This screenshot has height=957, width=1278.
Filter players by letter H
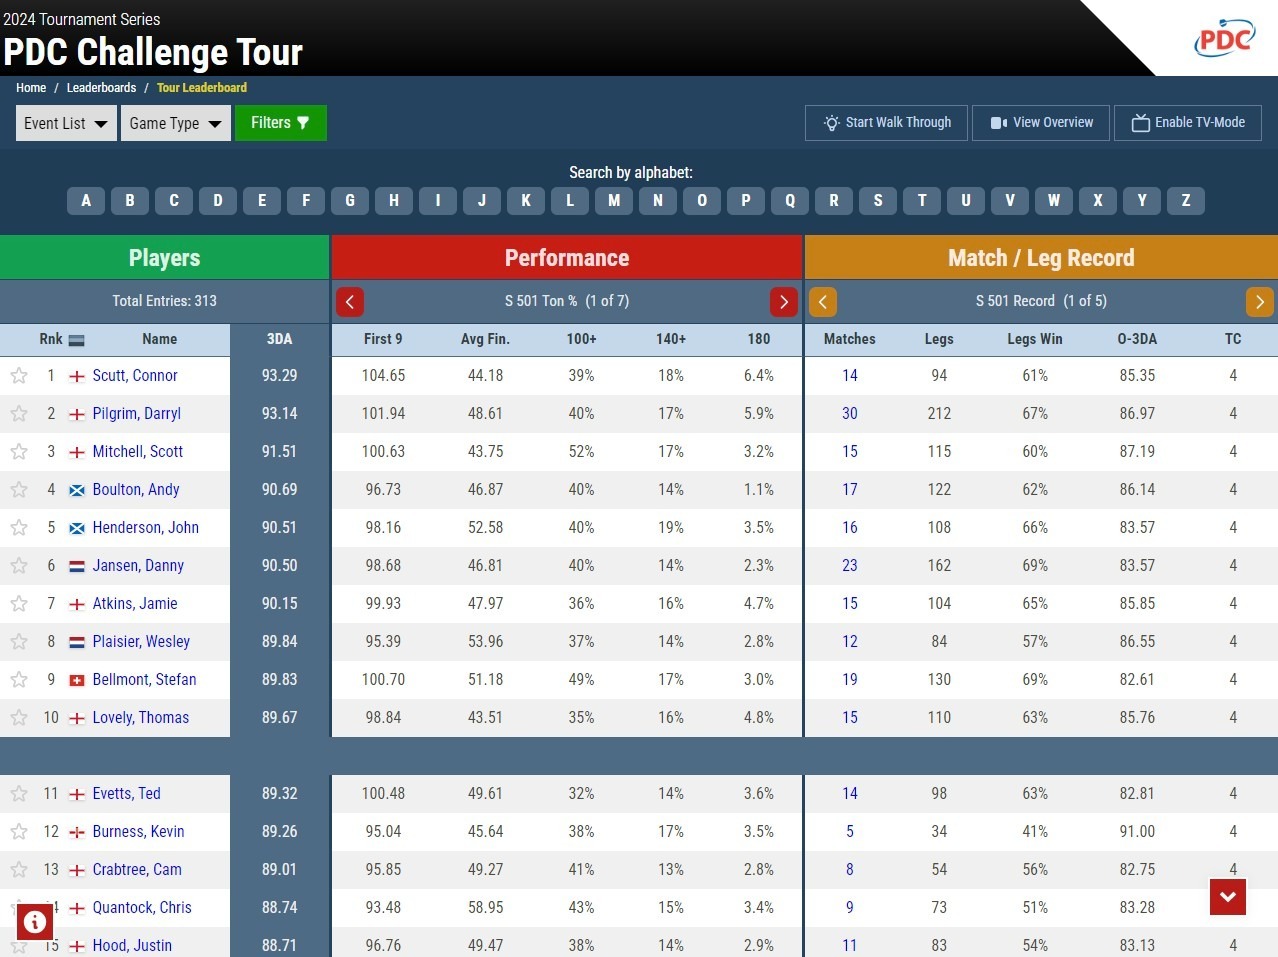[x=394, y=200]
